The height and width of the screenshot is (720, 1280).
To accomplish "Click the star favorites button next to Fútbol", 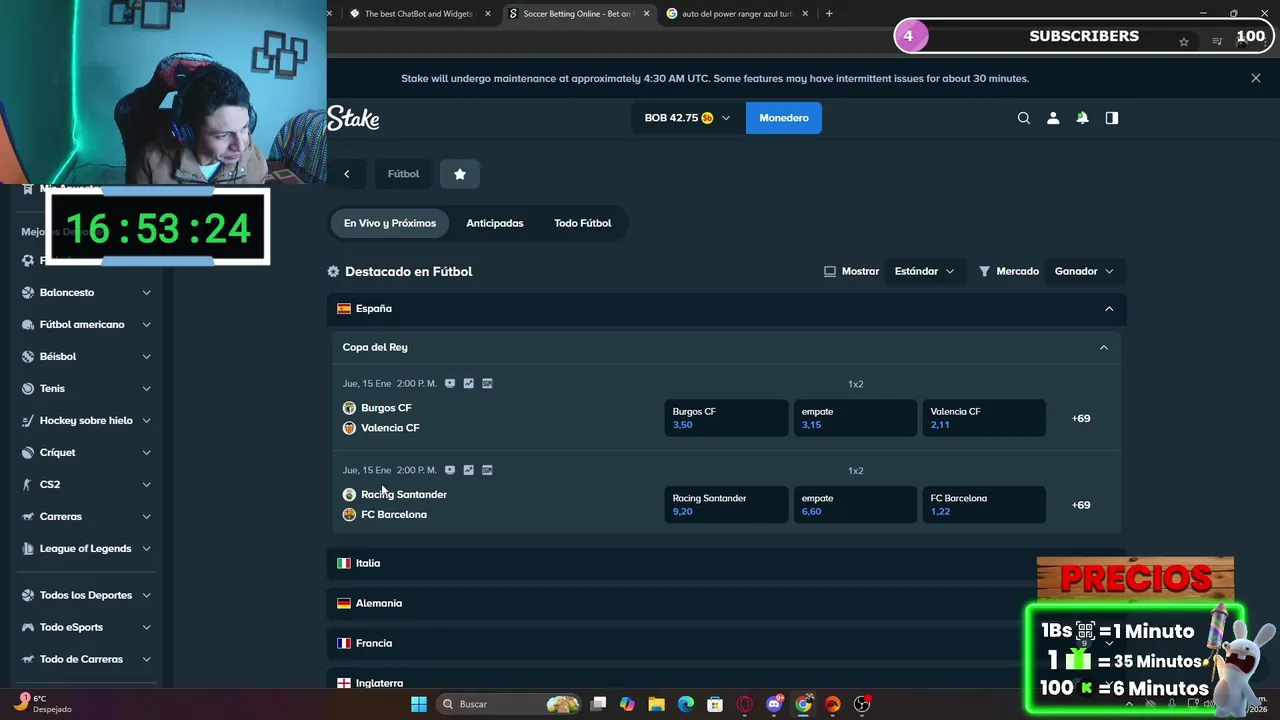I will pyautogui.click(x=460, y=174).
